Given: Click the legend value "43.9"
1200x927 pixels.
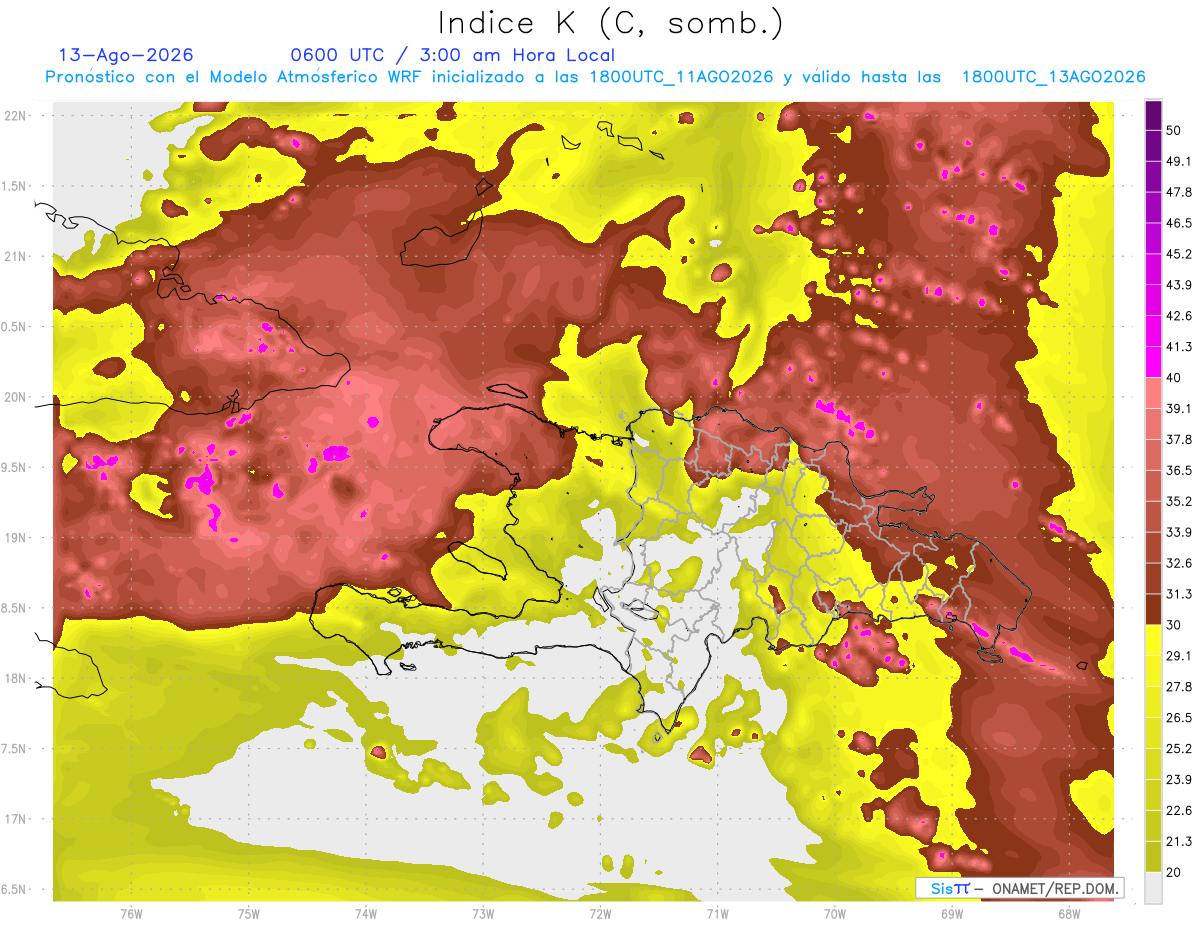Looking at the screenshot, I should pyautogui.click(x=1179, y=285).
